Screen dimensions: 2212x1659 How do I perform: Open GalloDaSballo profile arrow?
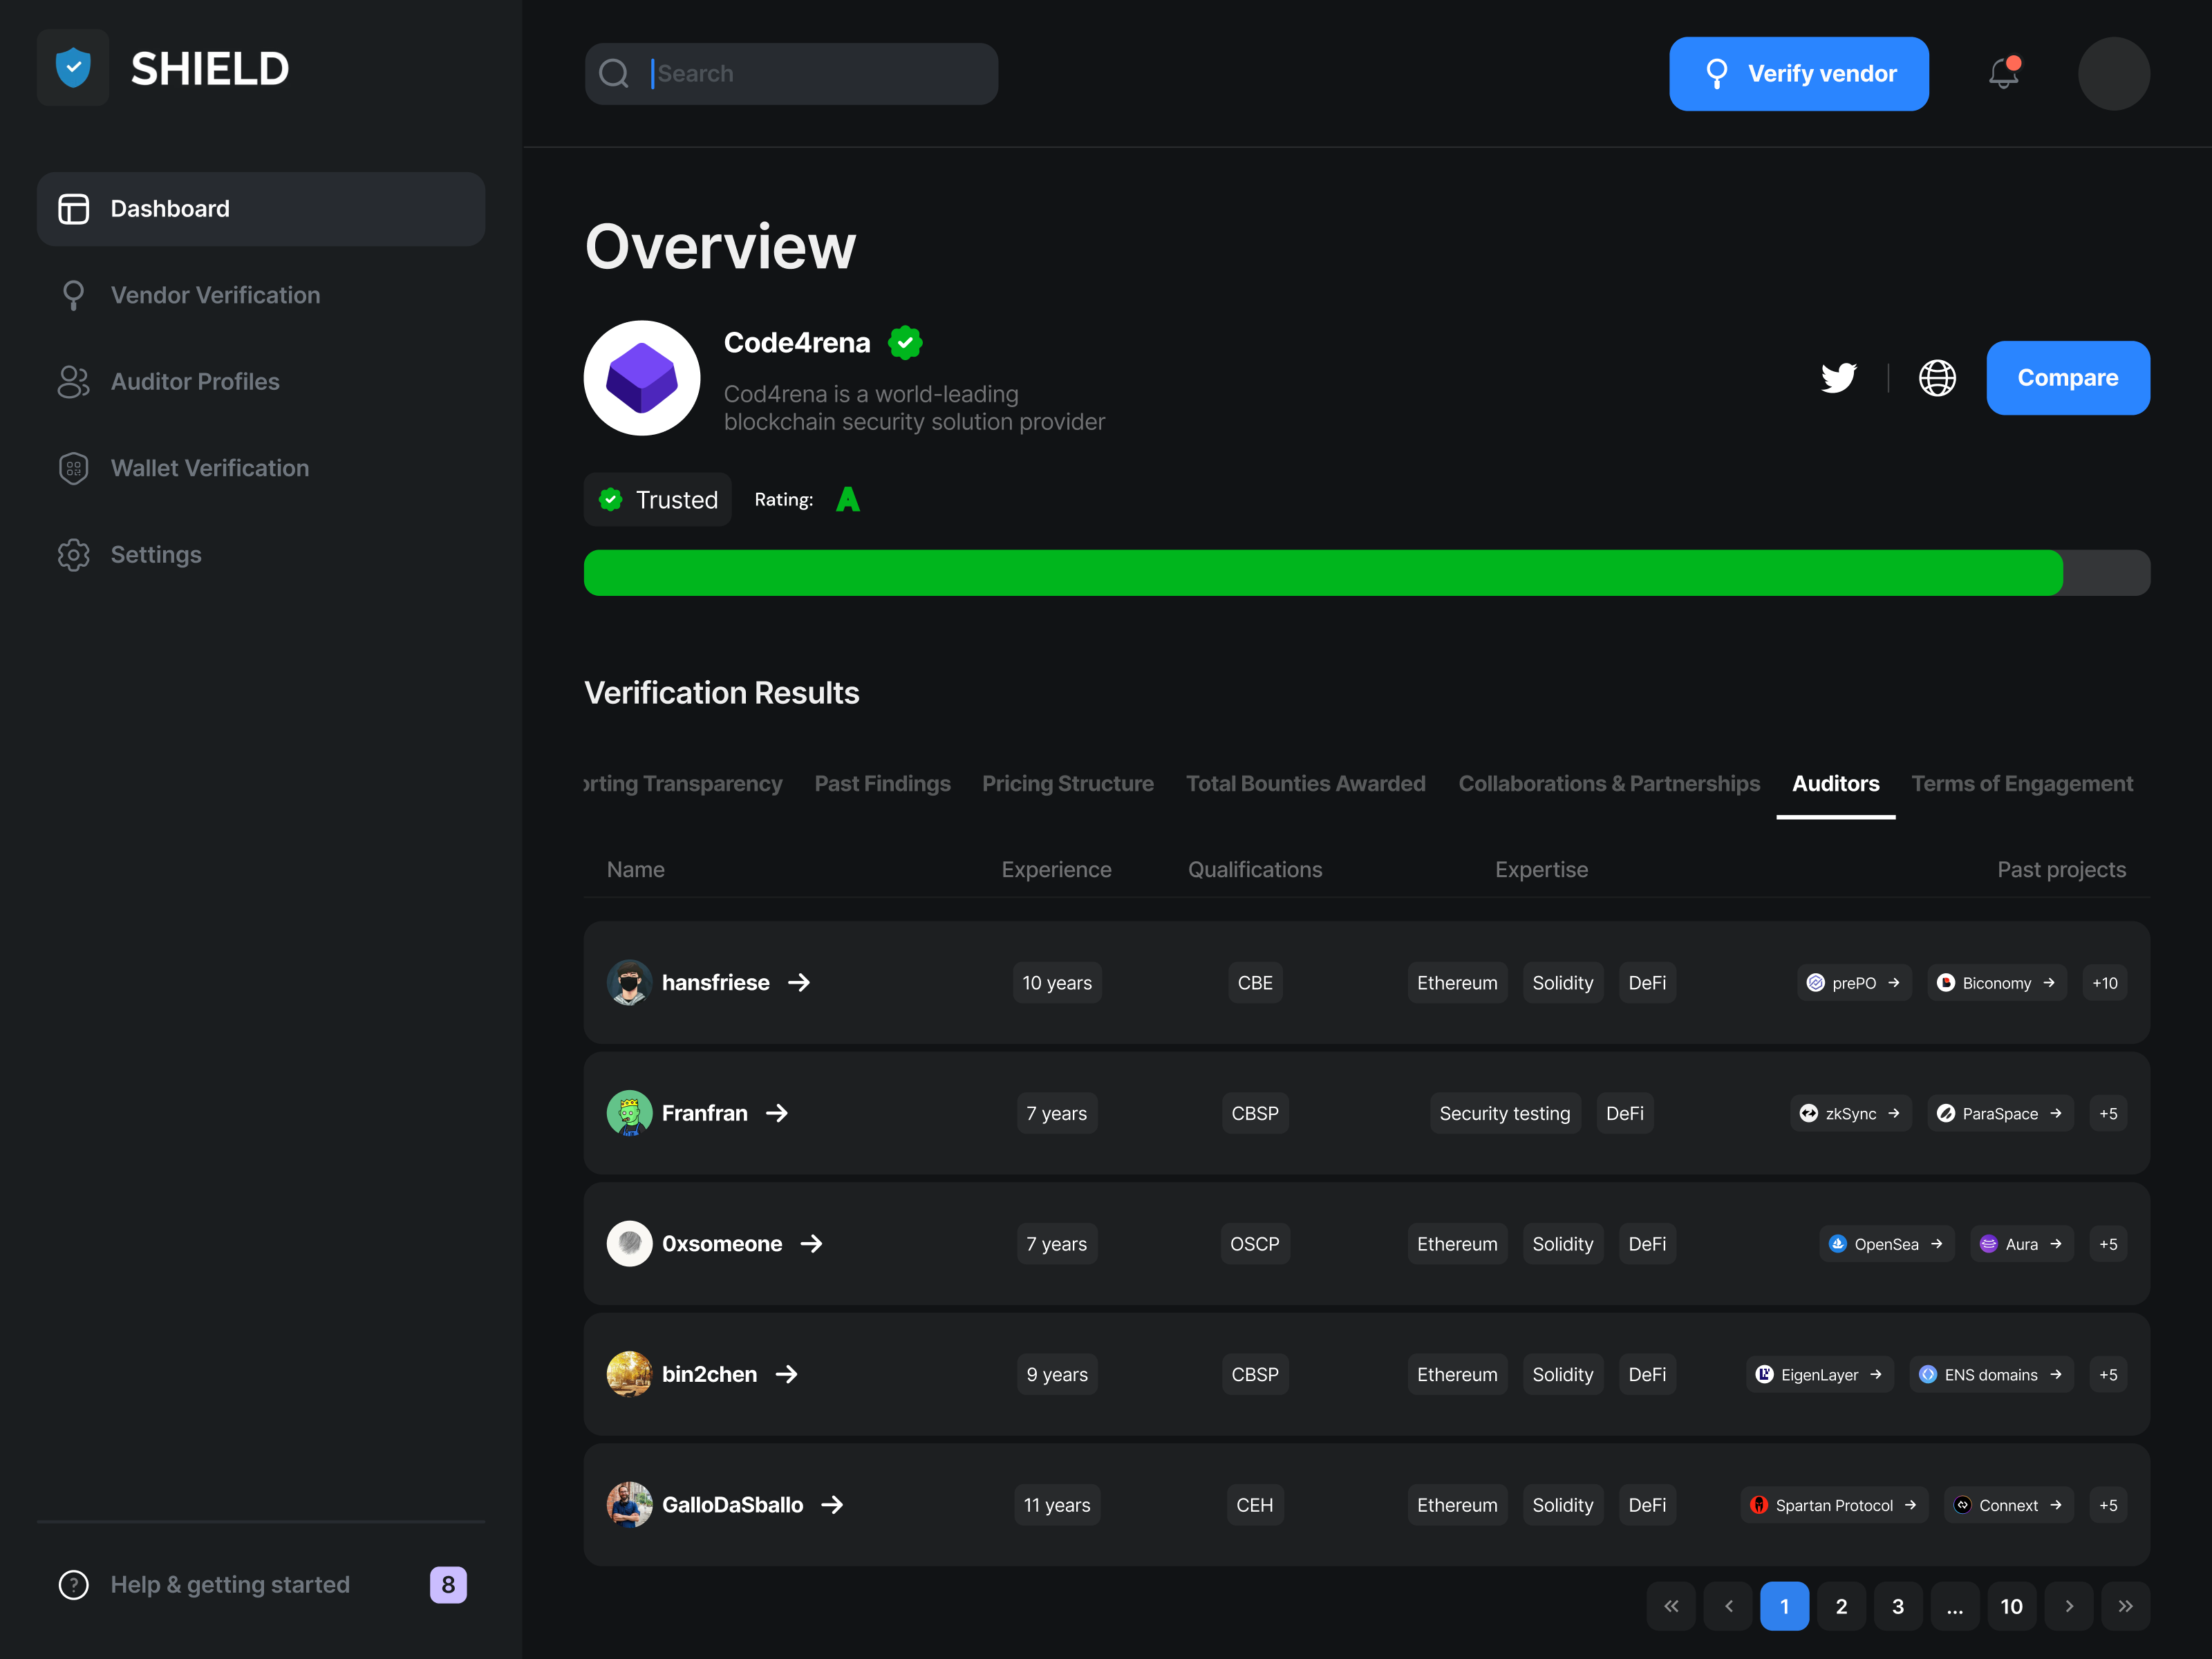point(832,1505)
